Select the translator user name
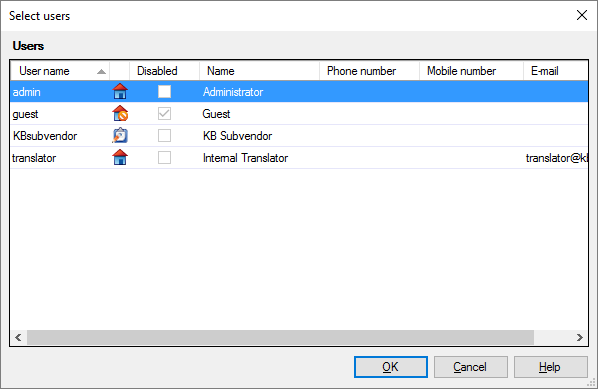This screenshot has height=389, width=598. click(x=34, y=158)
